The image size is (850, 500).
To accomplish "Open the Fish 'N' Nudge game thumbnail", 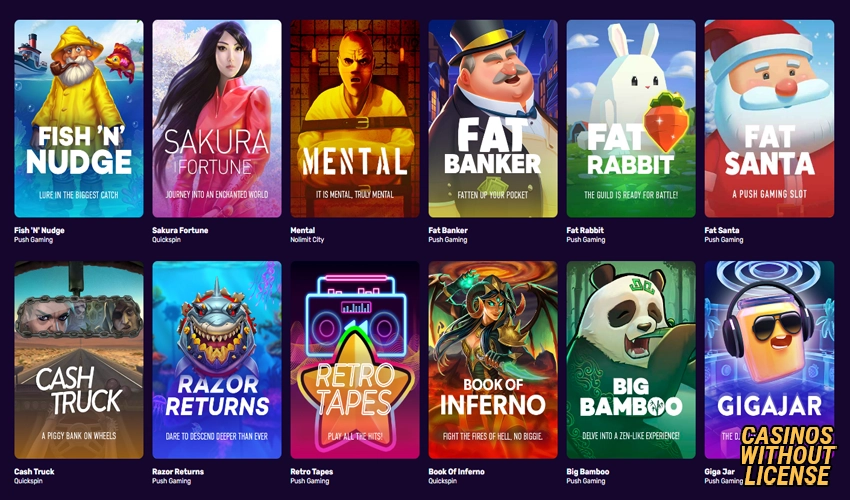I will [x=79, y=119].
